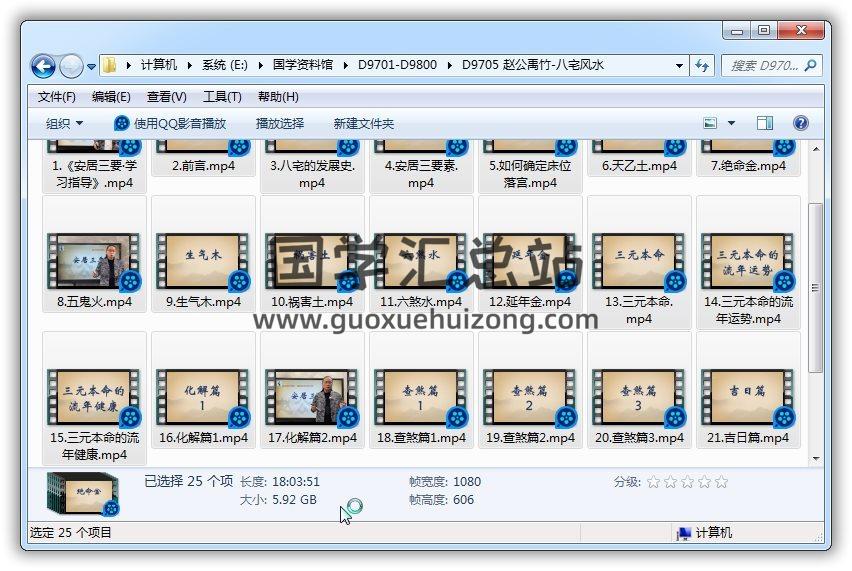Click the 1.《安居三要·学习指导》.mp4 filename
The height and width of the screenshot is (571, 852).
94,174
